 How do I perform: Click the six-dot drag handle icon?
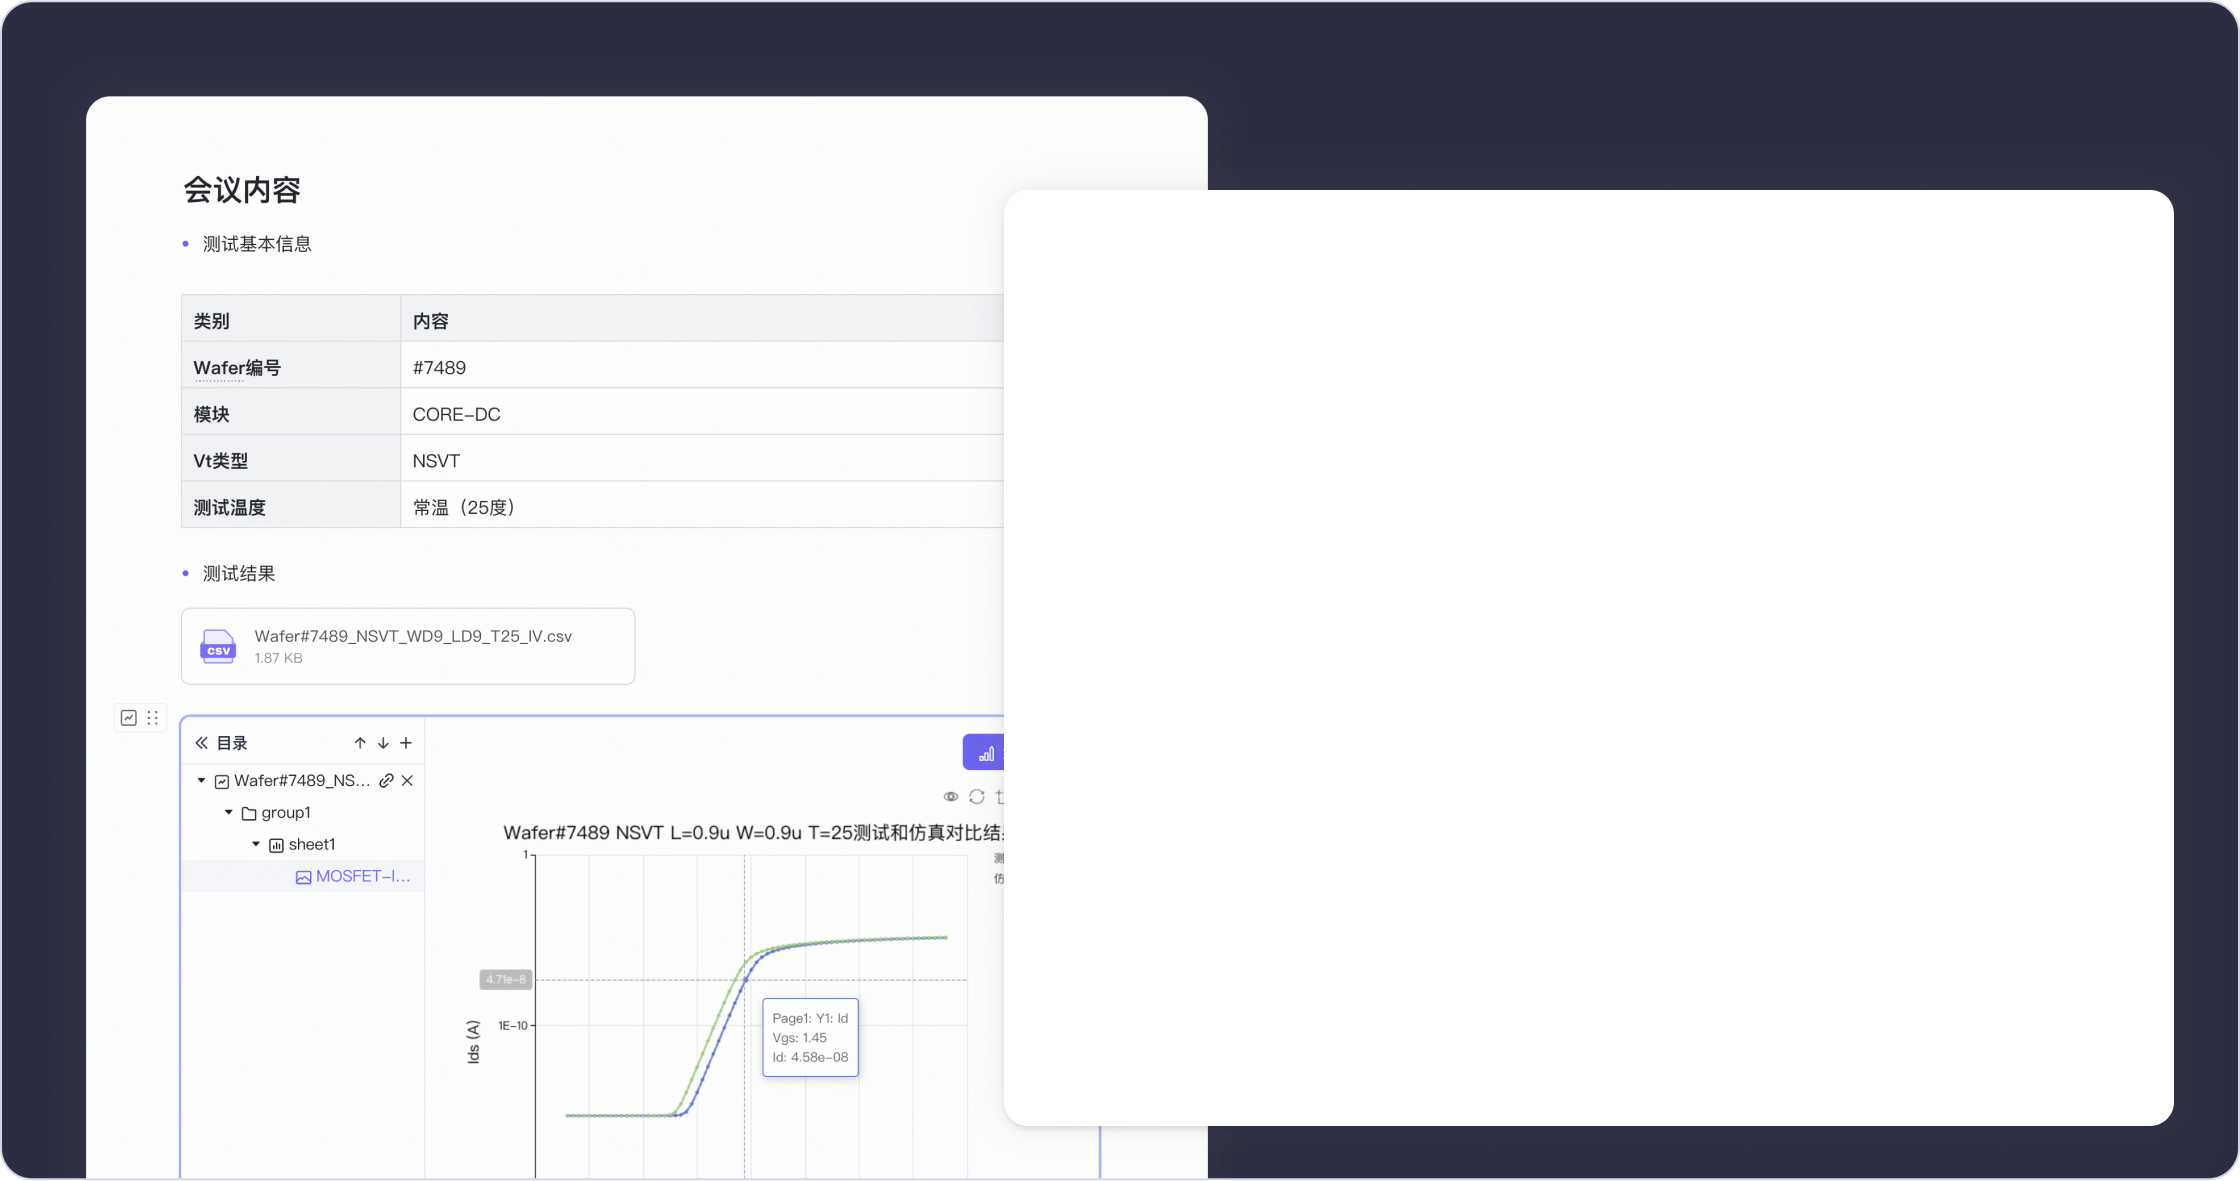coord(153,718)
